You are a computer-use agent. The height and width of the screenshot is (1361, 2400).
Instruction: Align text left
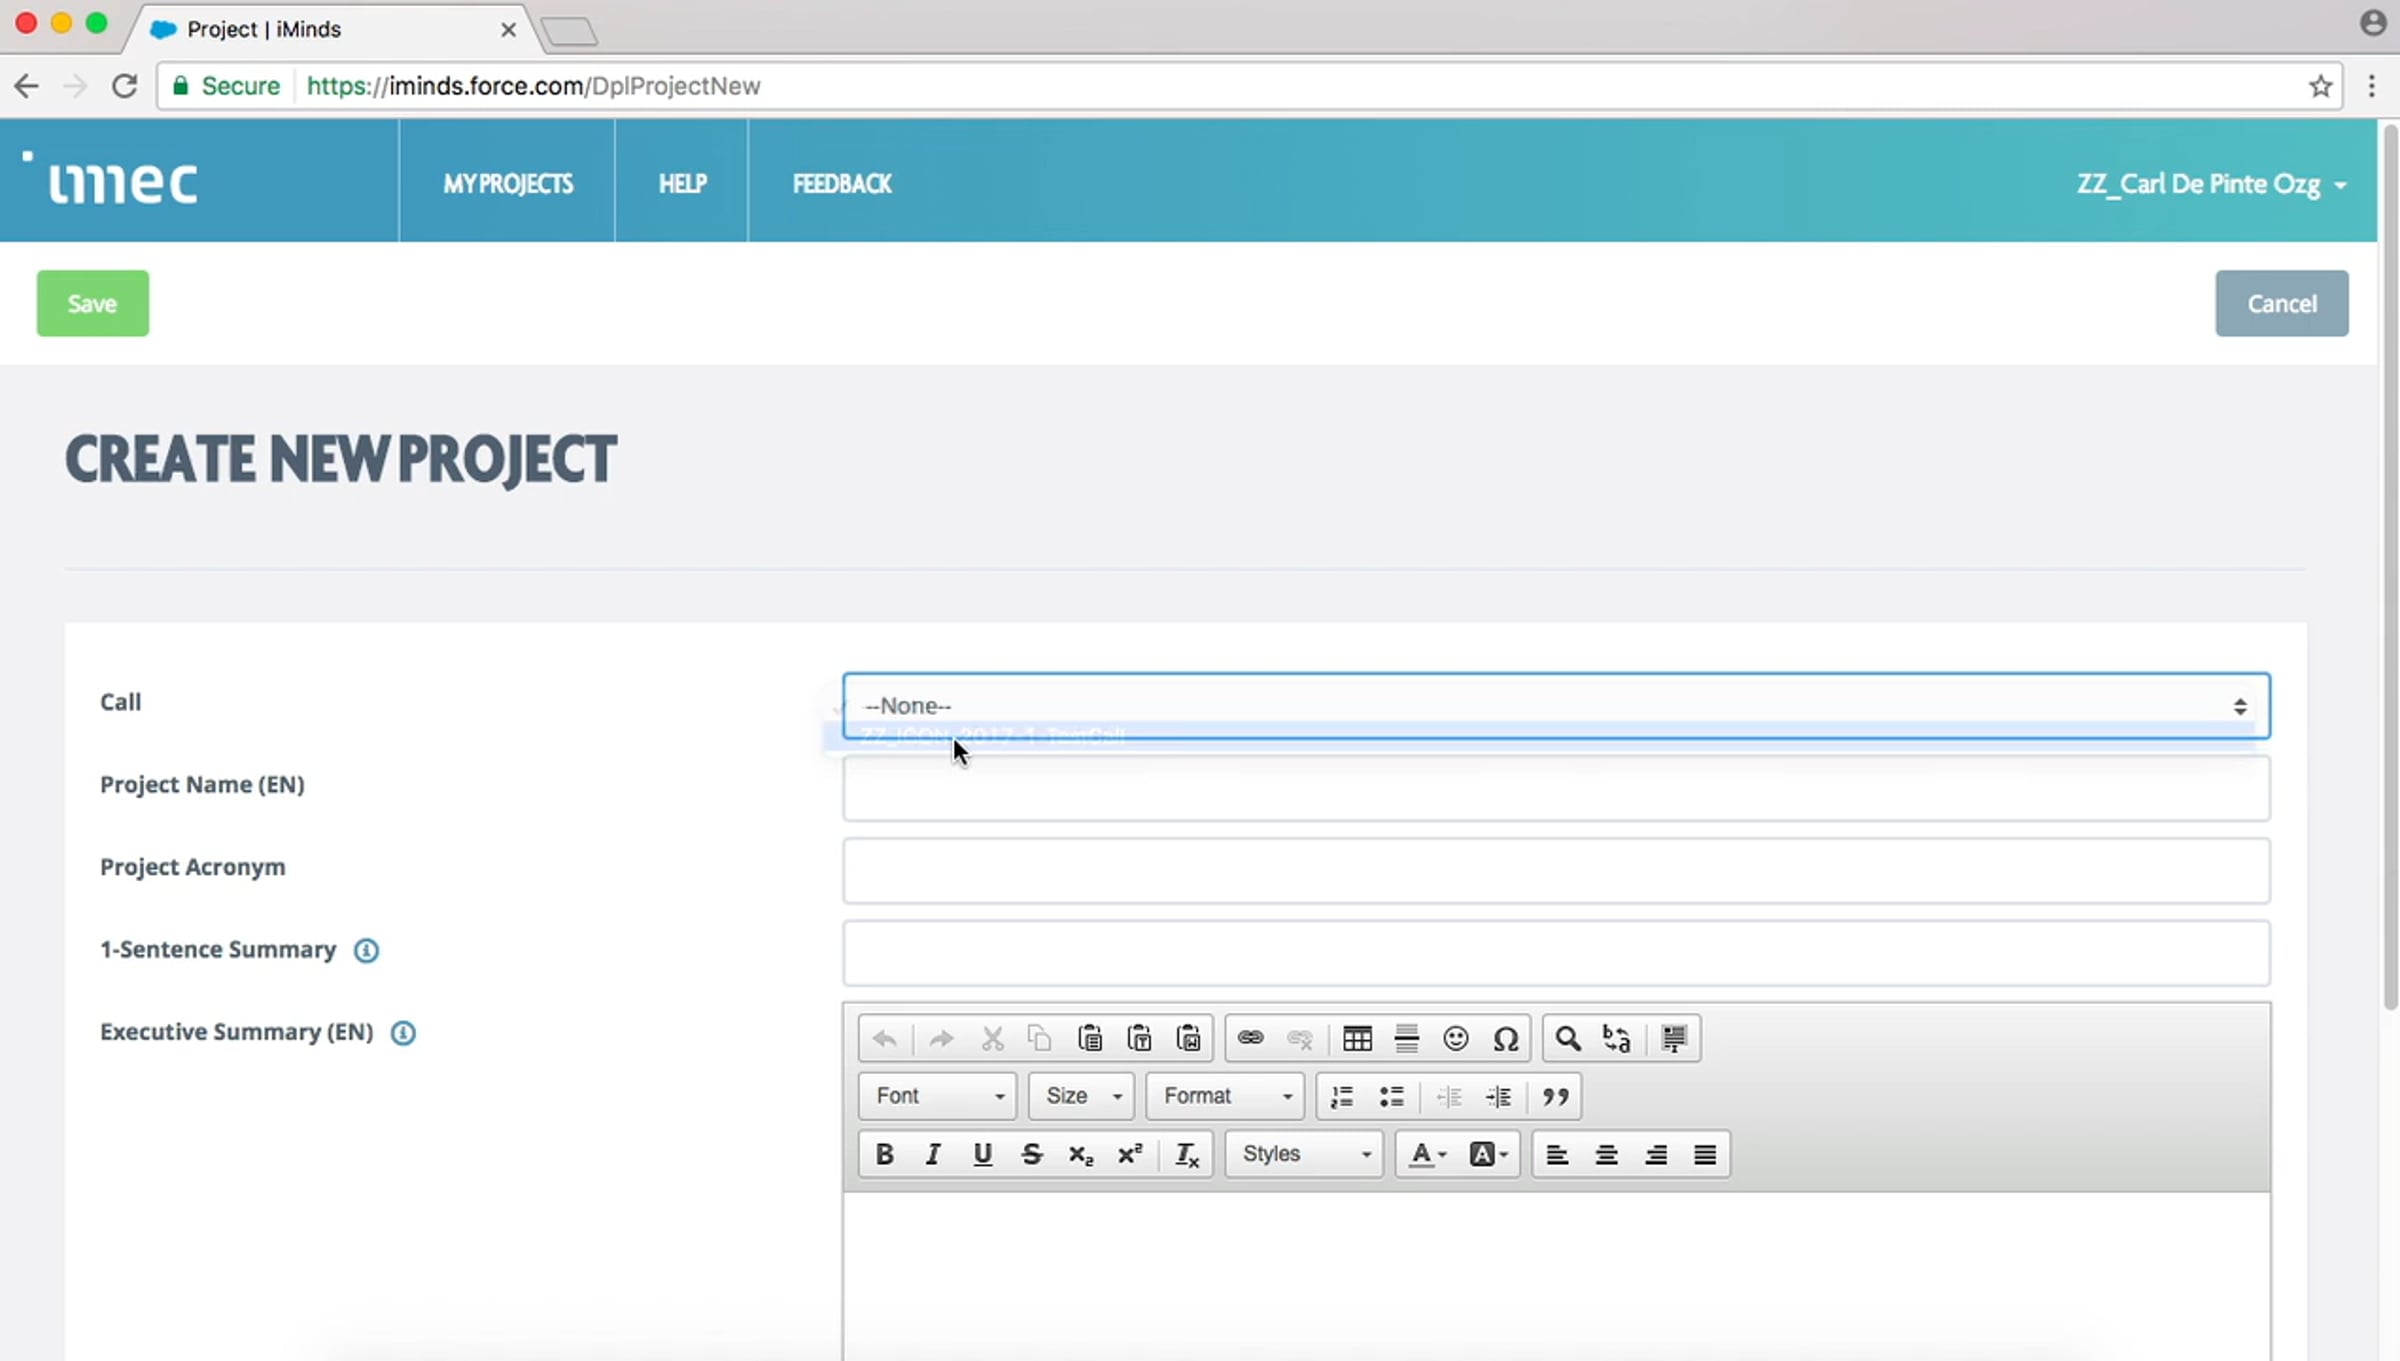pyautogui.click(x=1557, y=1155)
